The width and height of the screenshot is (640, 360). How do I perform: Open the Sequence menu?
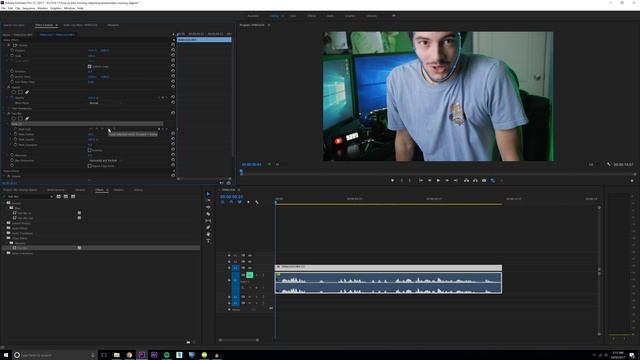pyautogui.click(x=29, y=8)
